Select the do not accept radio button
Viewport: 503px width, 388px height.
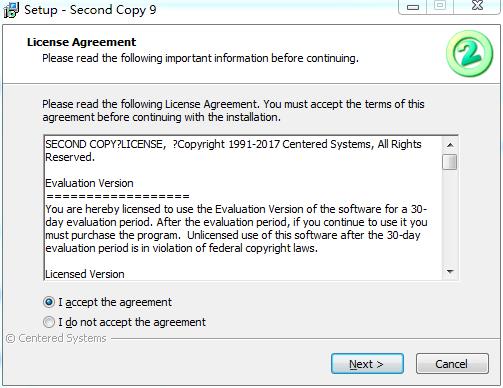pyautogui.click(x=49, y=322)
